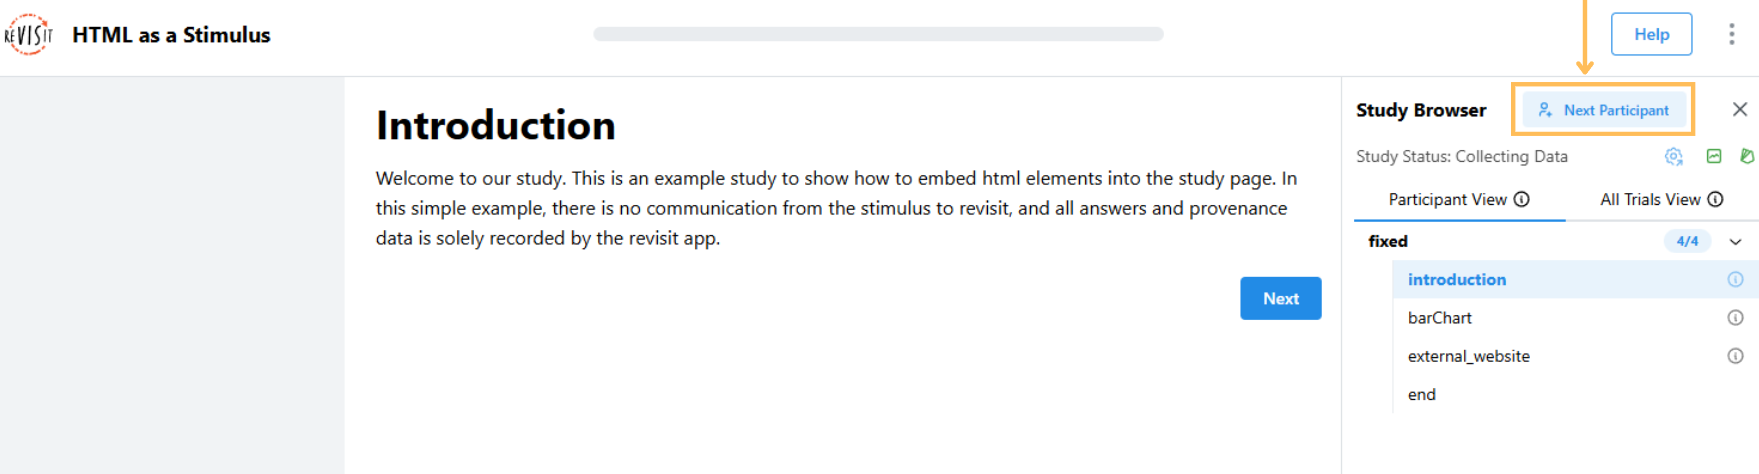Viewport: 1759px width, 474px height.
Task: Select external_website in the study browser
Action: [1468, 356]
